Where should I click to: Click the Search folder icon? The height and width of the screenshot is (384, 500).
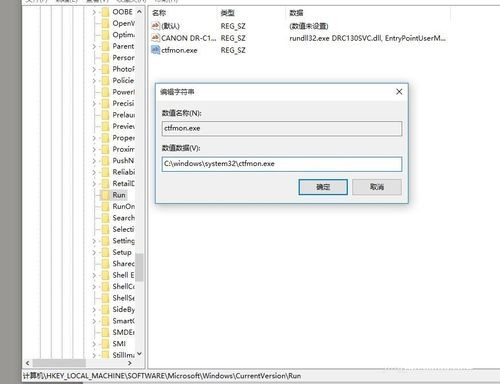pos(105,218)
